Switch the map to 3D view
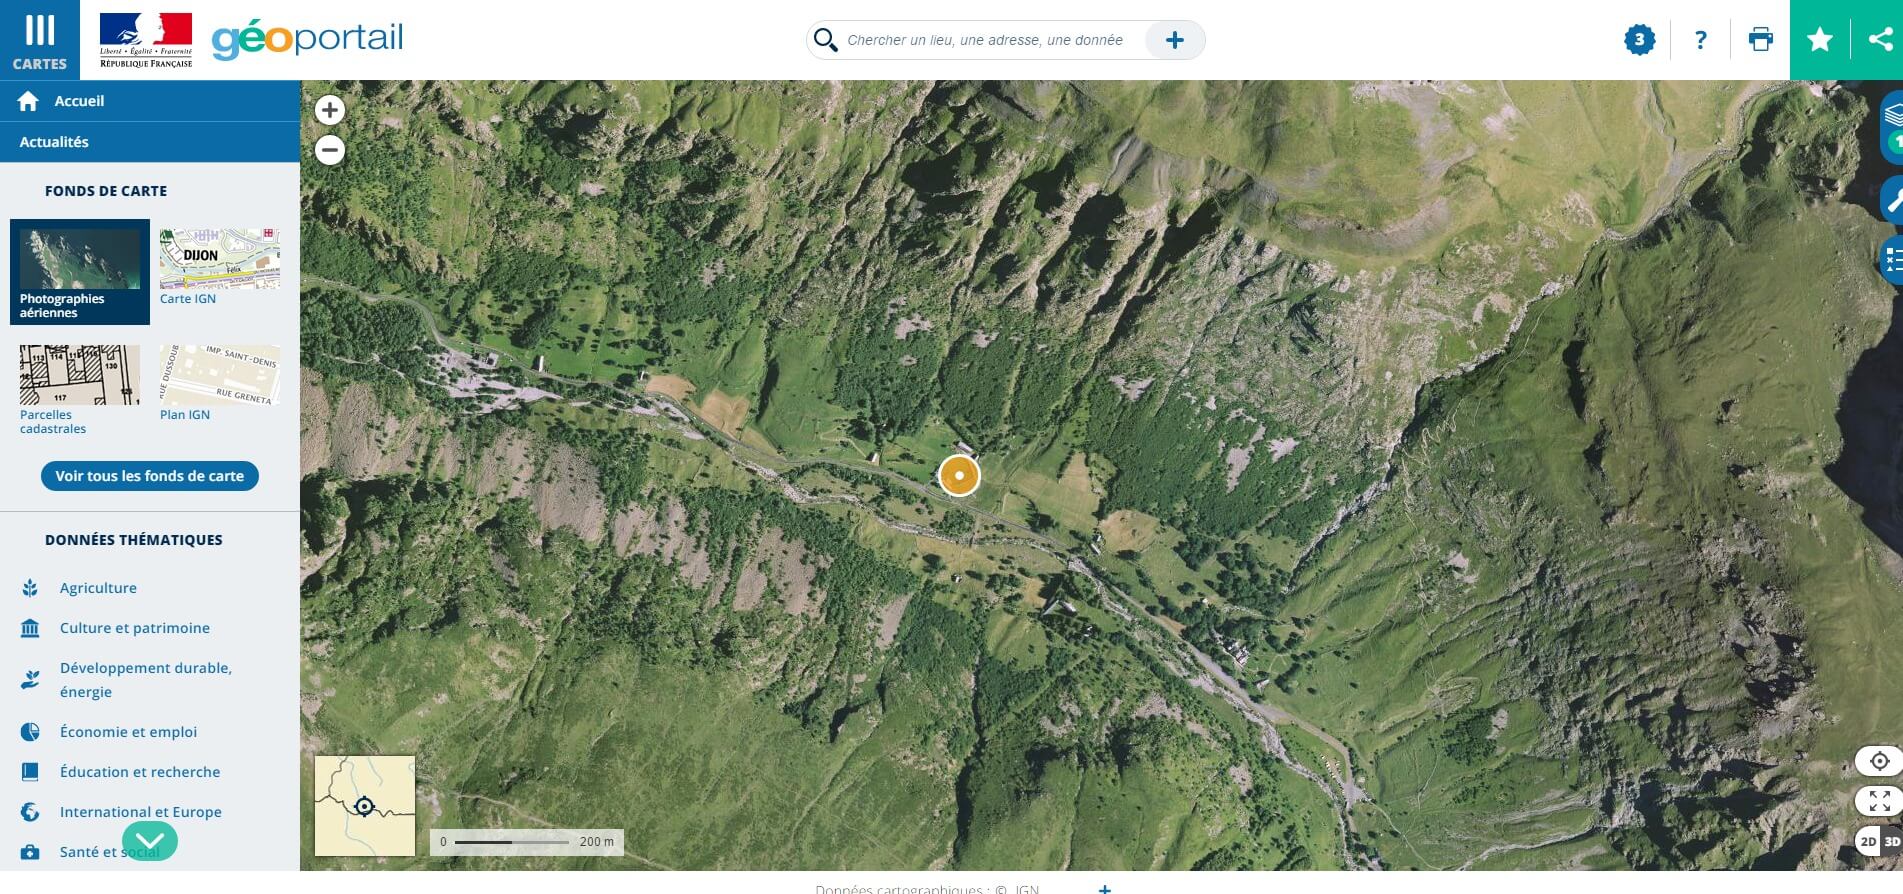This screenshot has height=894, width=1903. [1891, 841]
